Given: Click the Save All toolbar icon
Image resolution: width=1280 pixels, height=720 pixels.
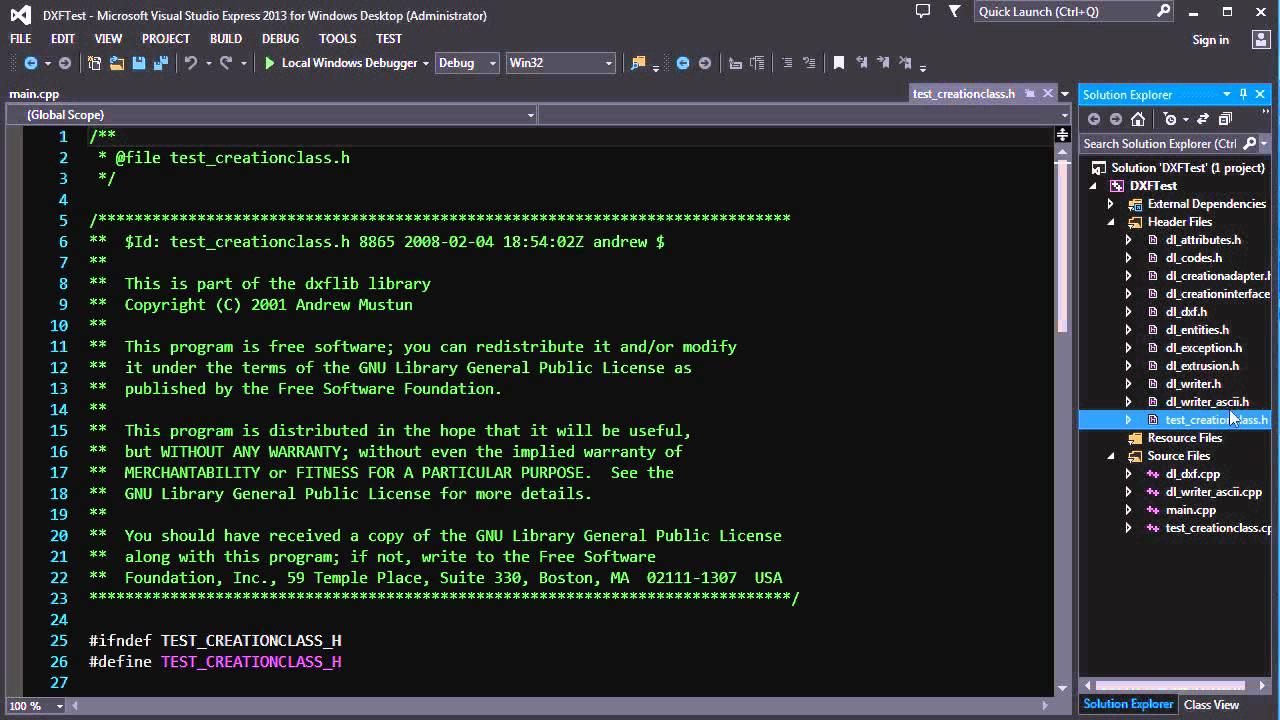Looking at the screenshot, I should coord(161,63).
